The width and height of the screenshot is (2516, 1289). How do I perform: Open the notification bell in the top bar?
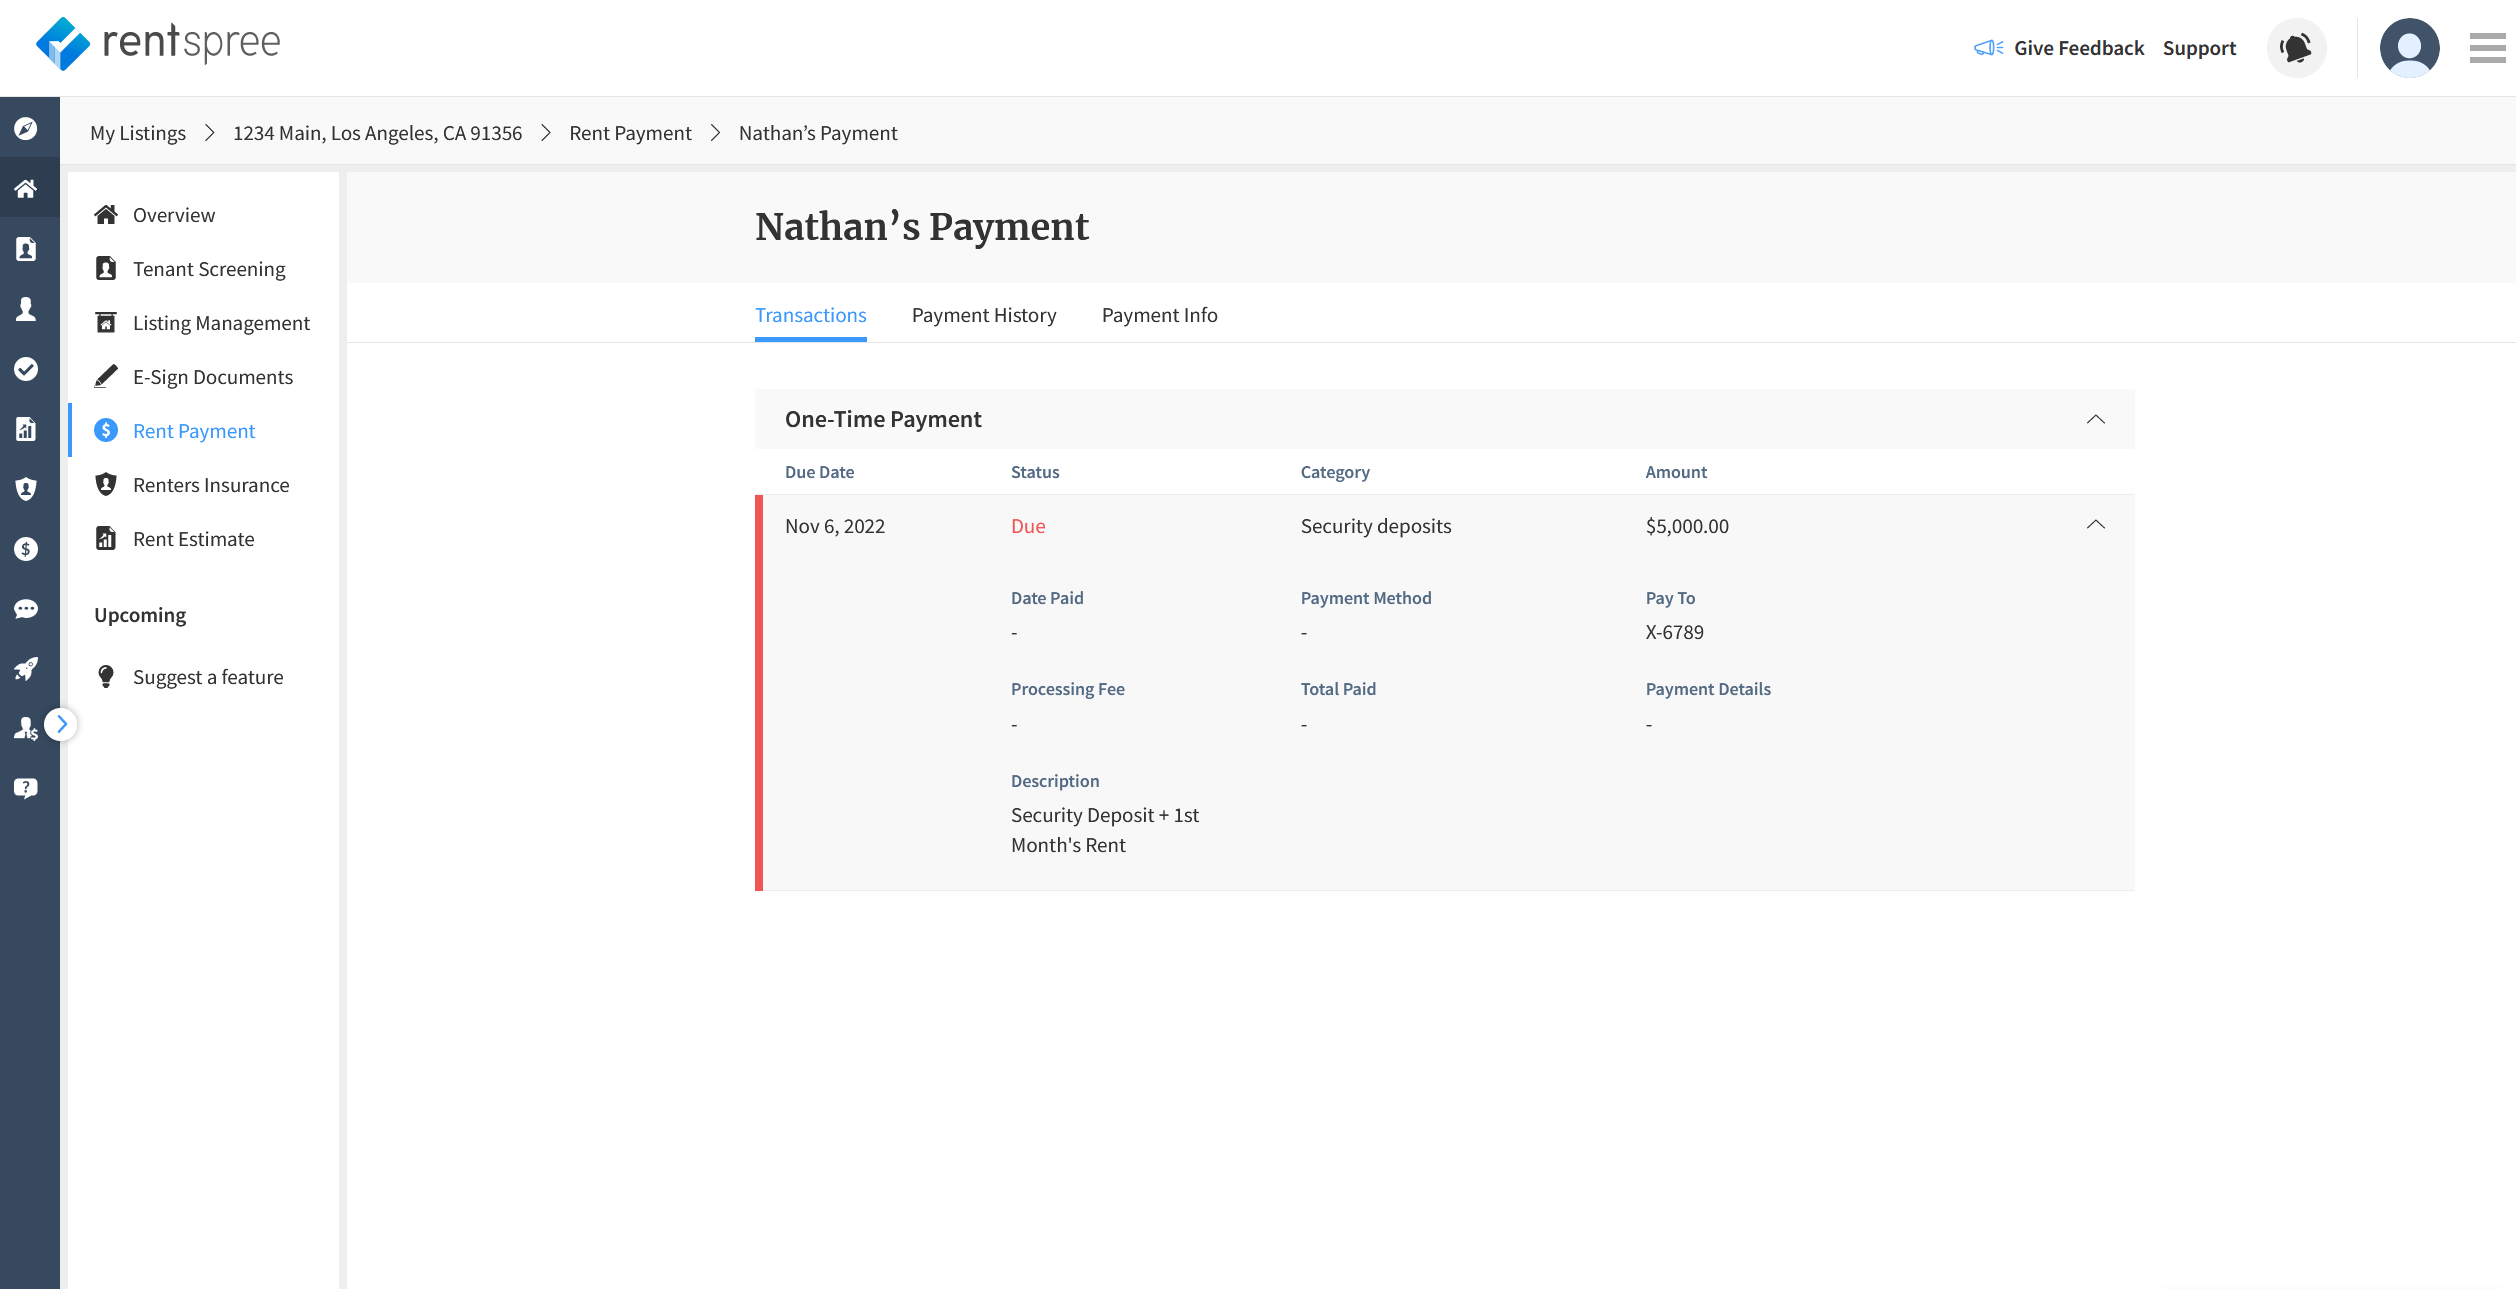click(x=2296, y=47)
